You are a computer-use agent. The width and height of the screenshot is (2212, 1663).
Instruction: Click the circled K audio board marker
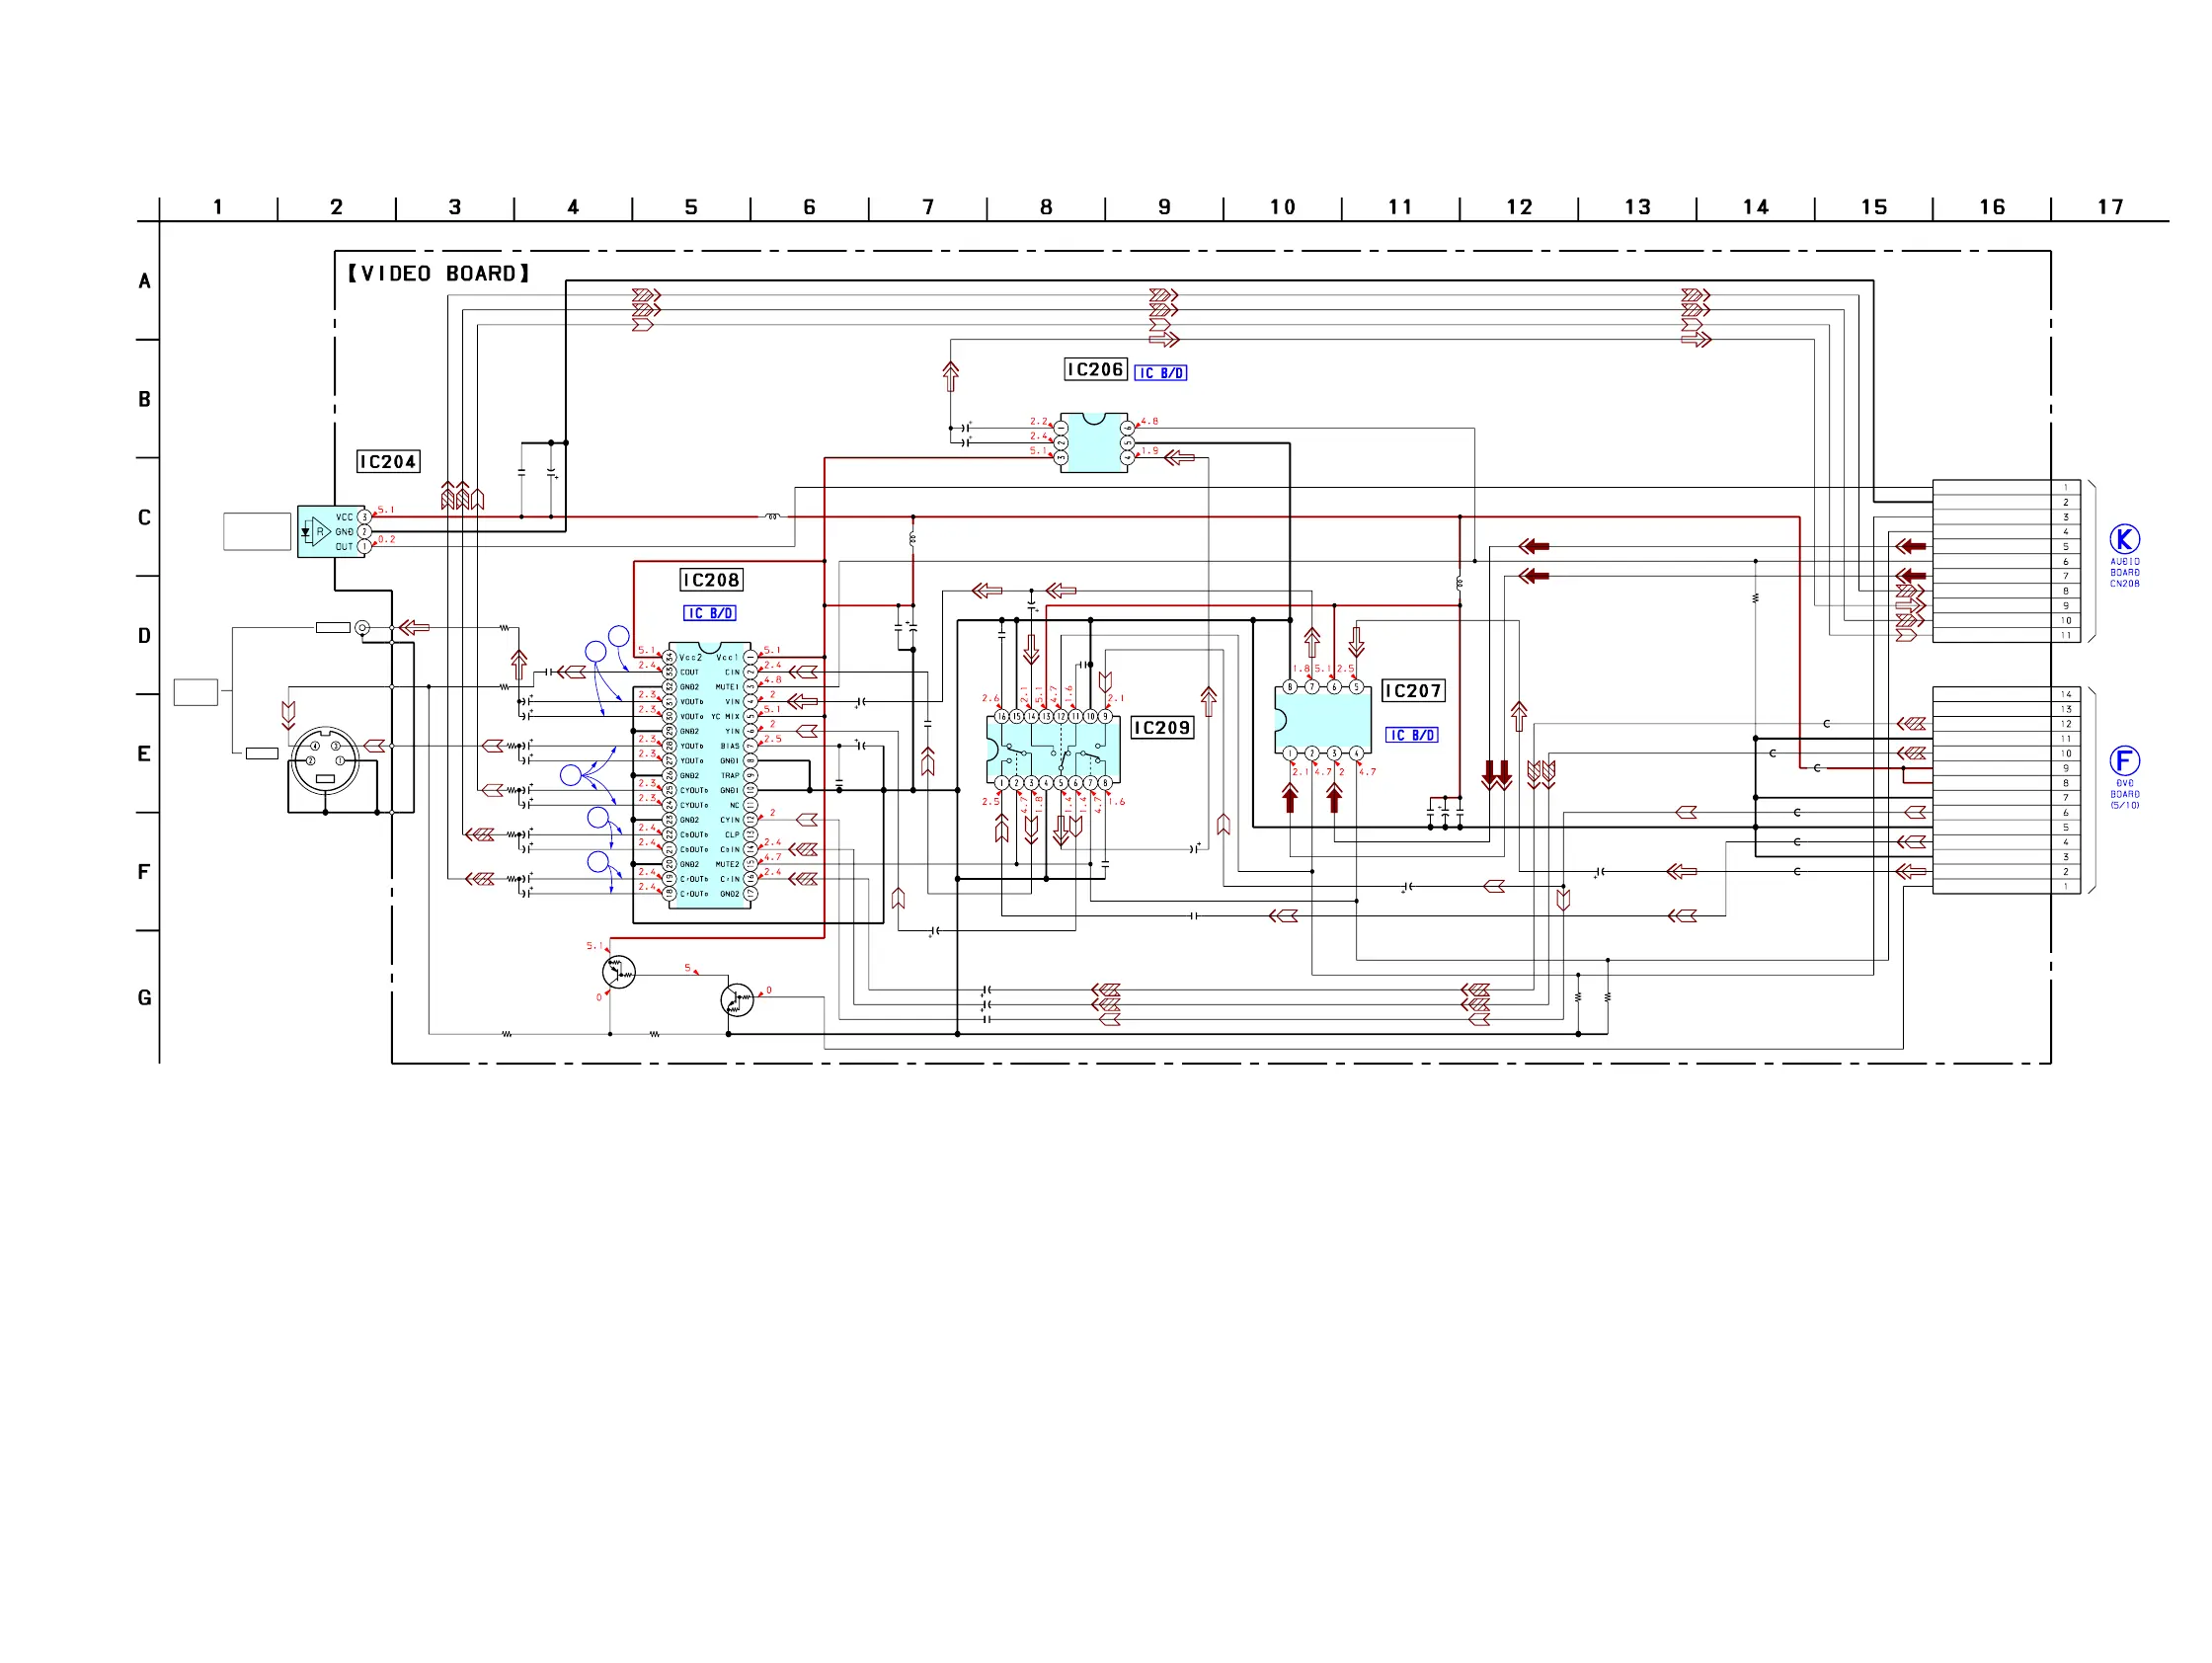pos(2124,540)
